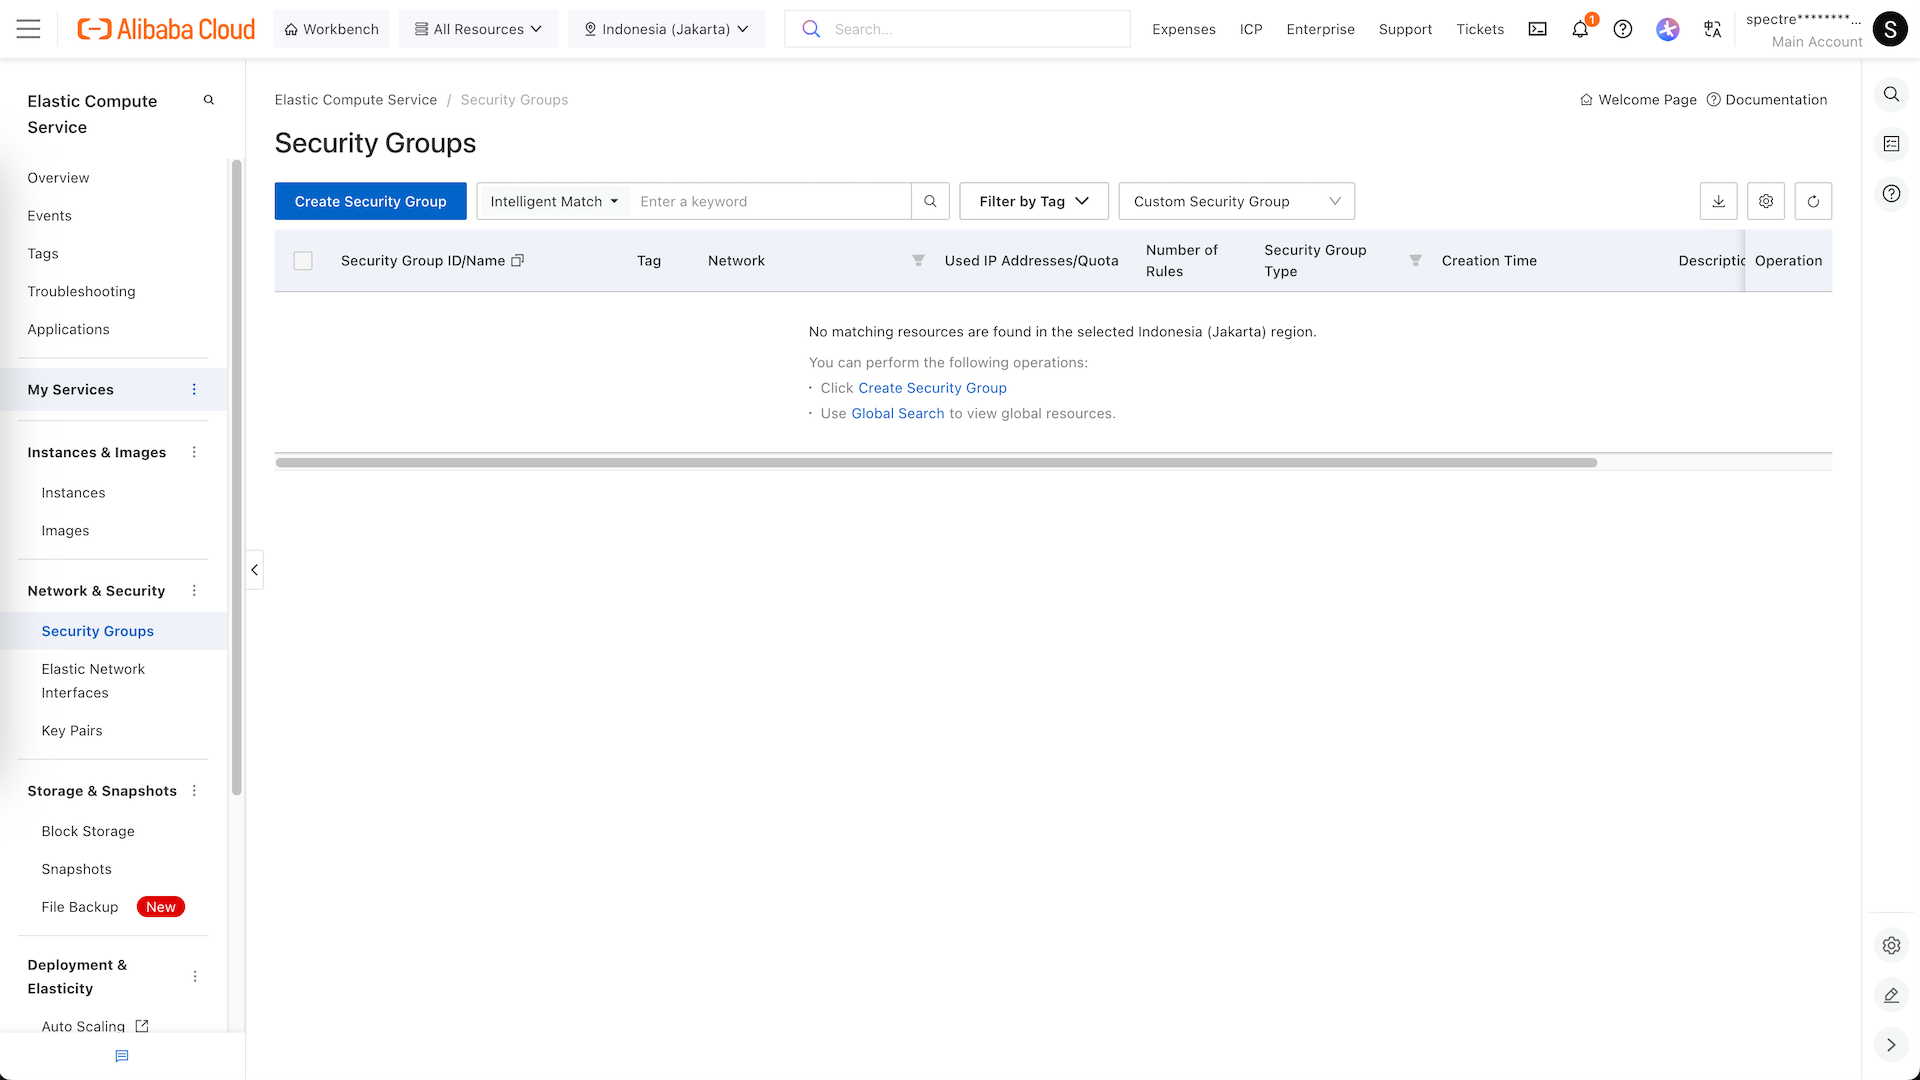The image size is (1920, 1080).
Task: Click the Network column filter icon
Action: [x=918, y=260]
